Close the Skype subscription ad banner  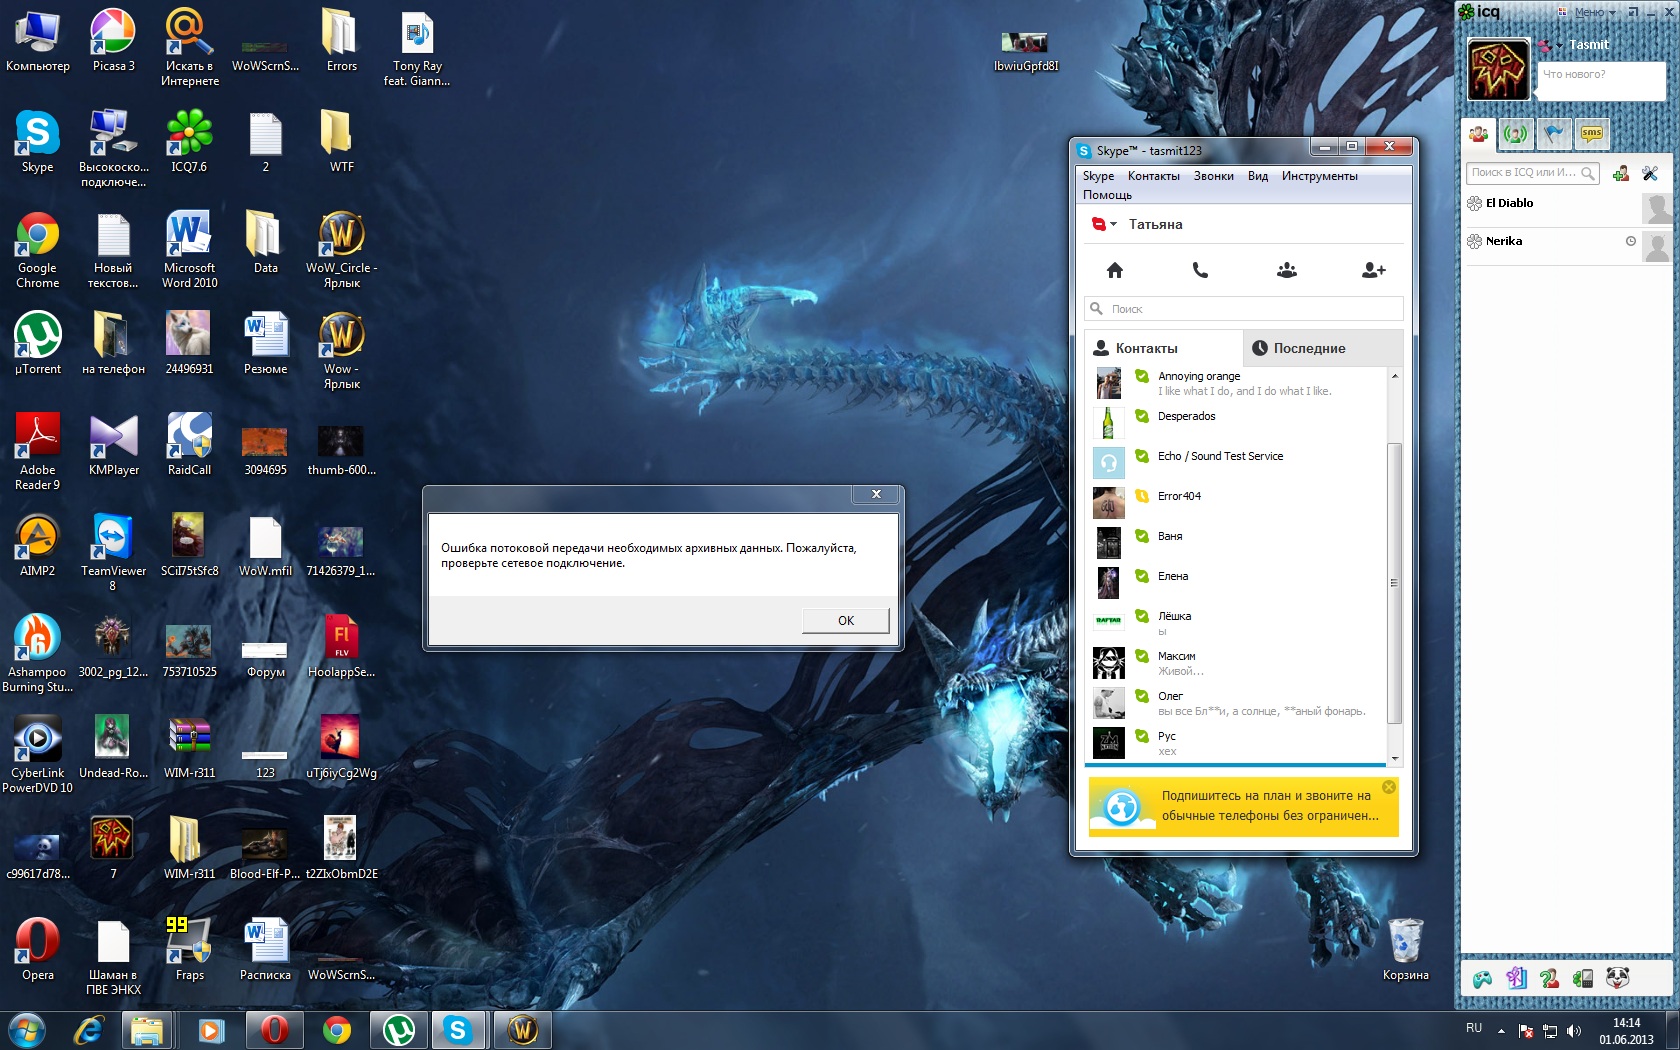[x=1389, y=787]
